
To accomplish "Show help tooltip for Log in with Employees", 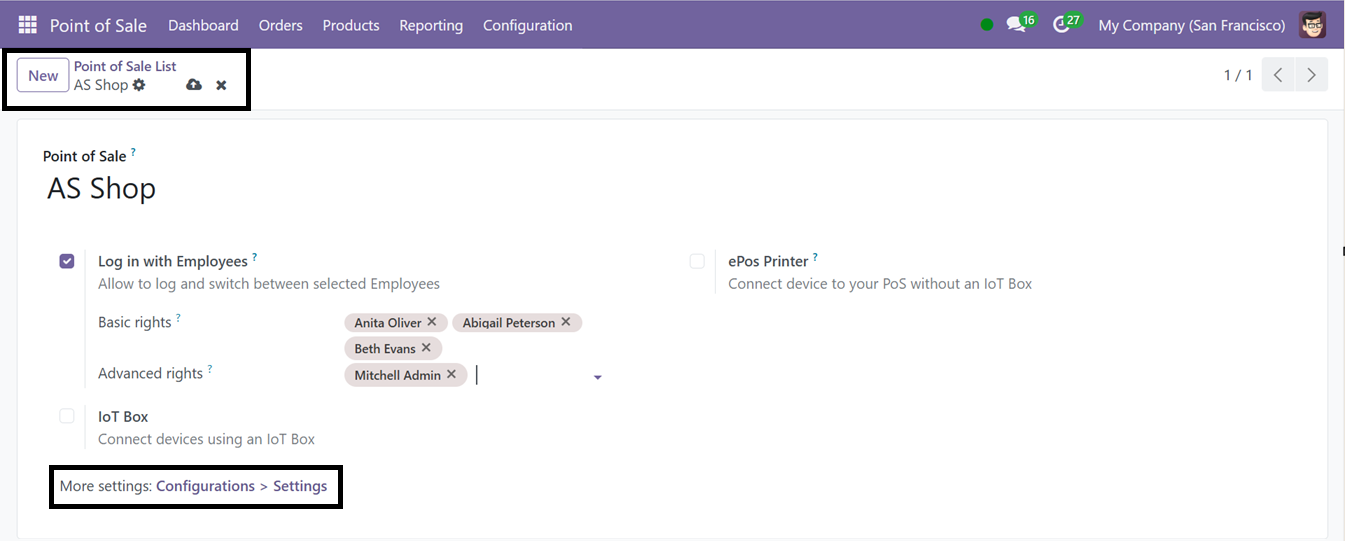I will (254, 257).
